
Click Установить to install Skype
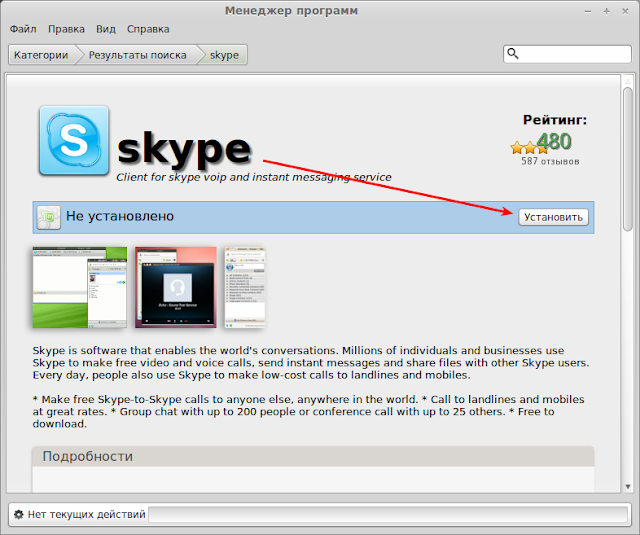tap(553, 217)
